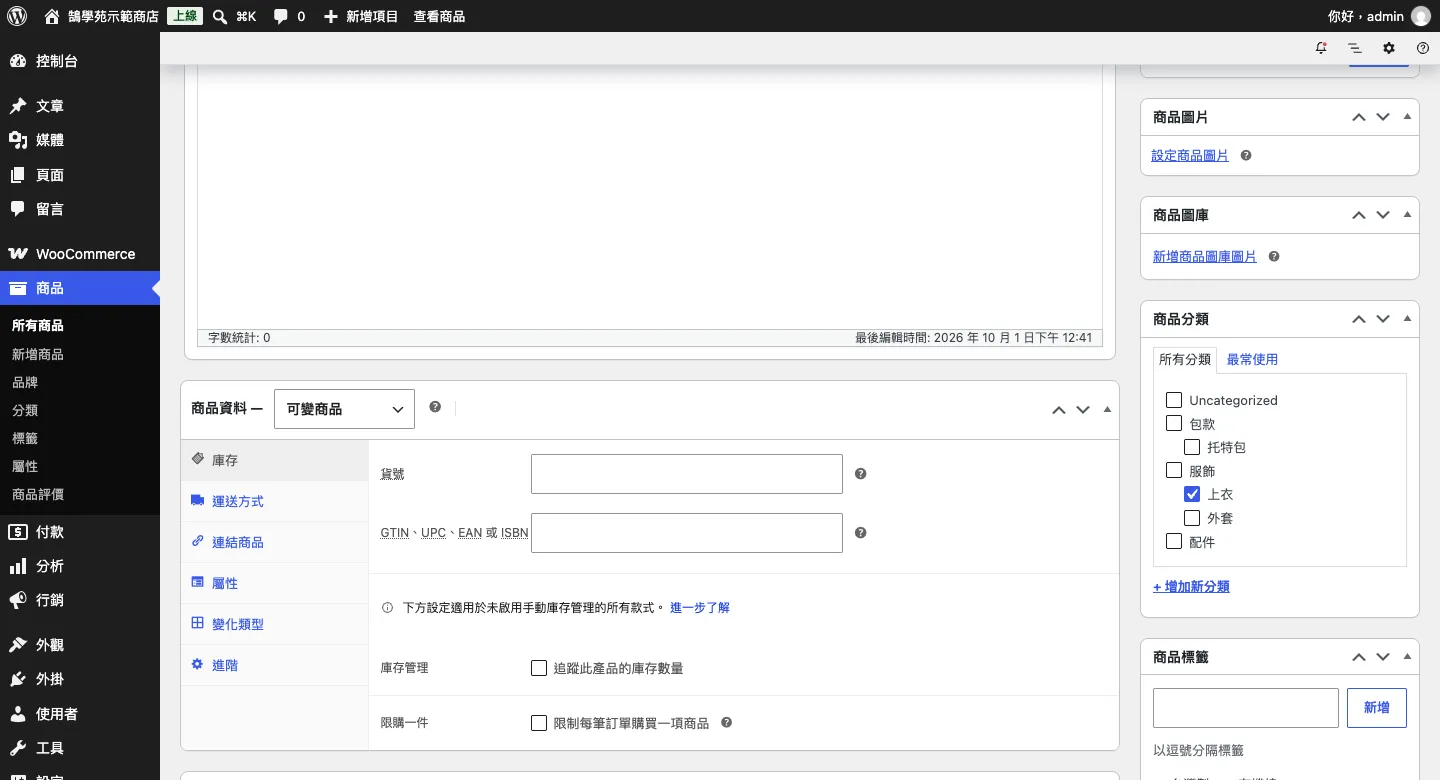Click the 新增商品圖庫圖片 link
This screenshot has height=780, width=1440.
[x=1205, y=257]
